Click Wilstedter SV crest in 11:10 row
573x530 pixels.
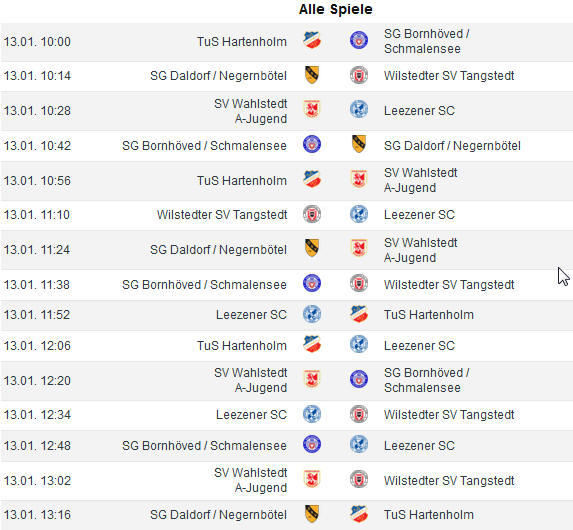pos(312,214)
